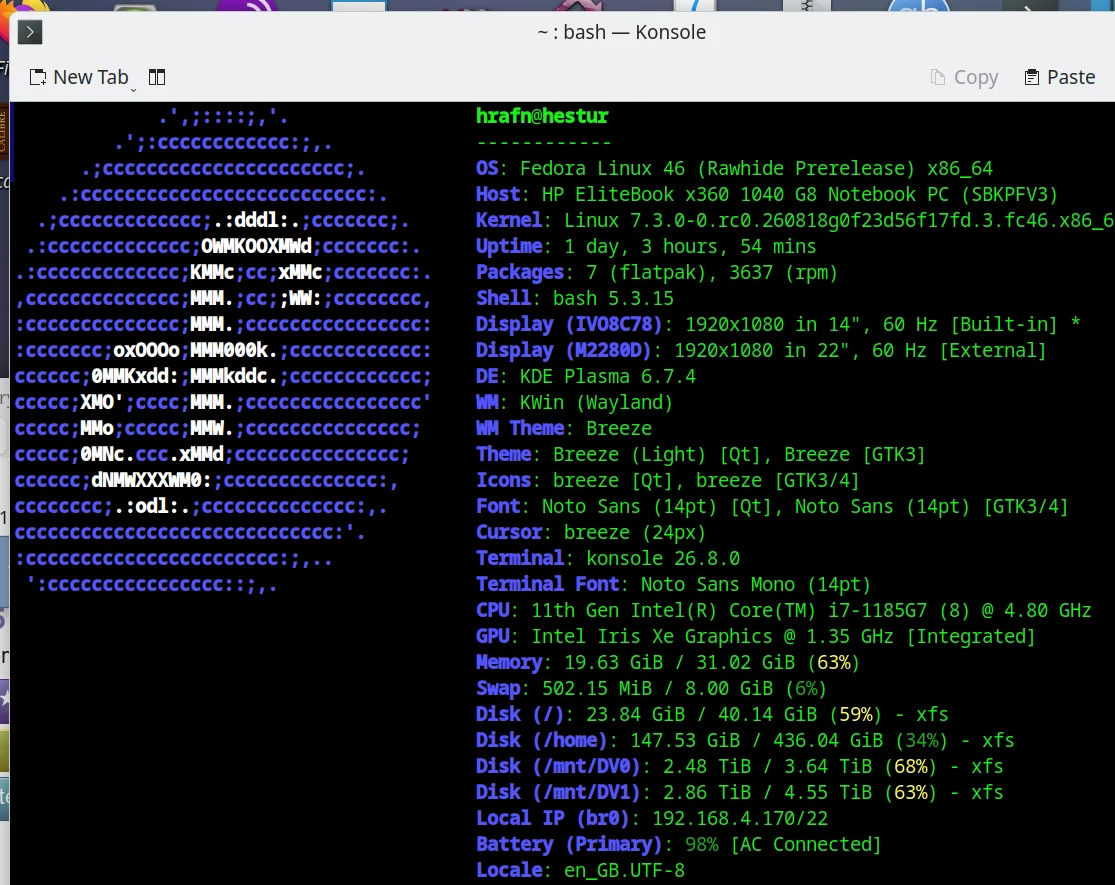This screenshot has width=1115, height=885.
Task: Click the 'GPU: Intel Iris Xe Graphics' line
Action: click(x=756, y=636)
